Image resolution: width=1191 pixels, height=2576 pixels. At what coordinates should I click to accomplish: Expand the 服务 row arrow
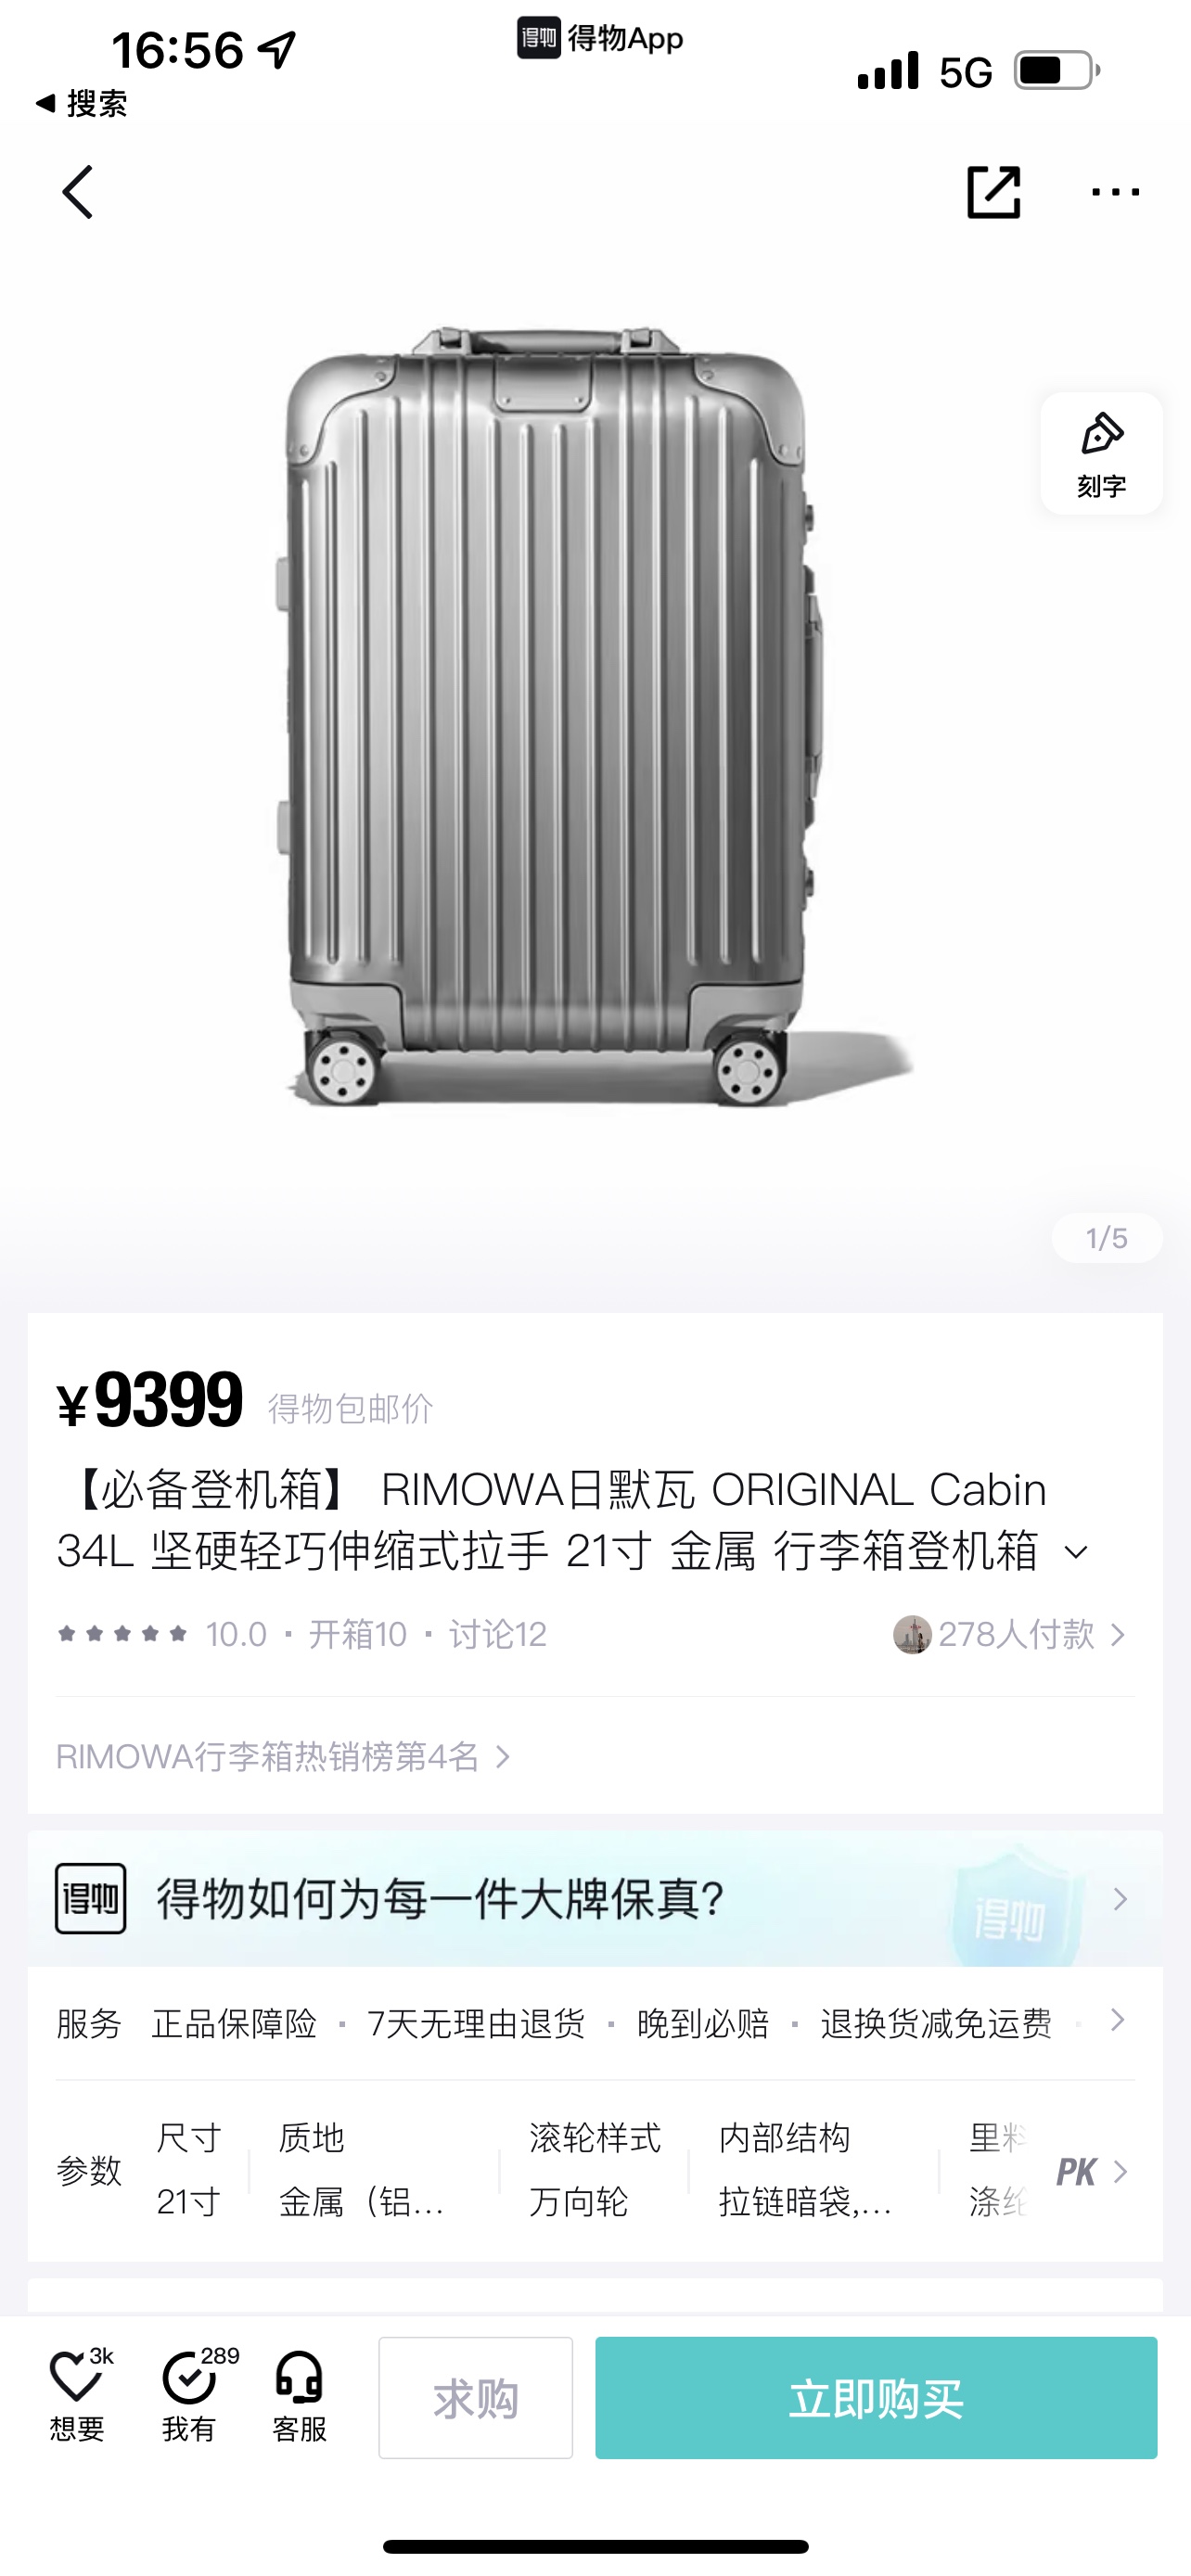coord(1118,2021)
